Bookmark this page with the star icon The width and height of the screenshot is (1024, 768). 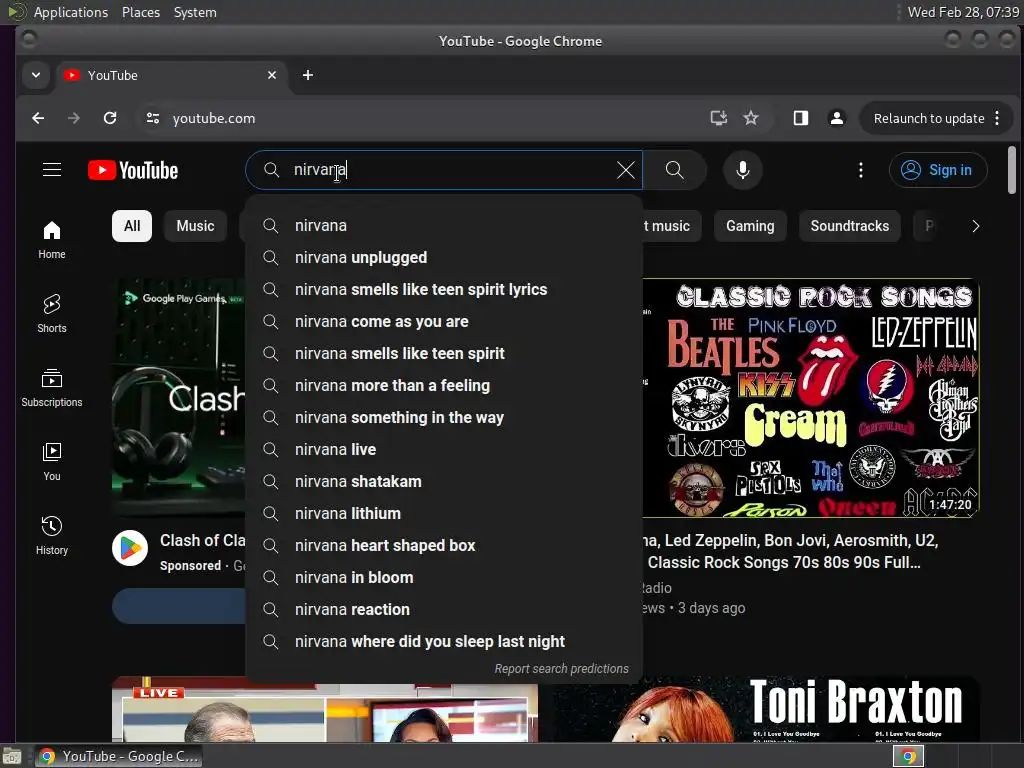pos(751,118)
